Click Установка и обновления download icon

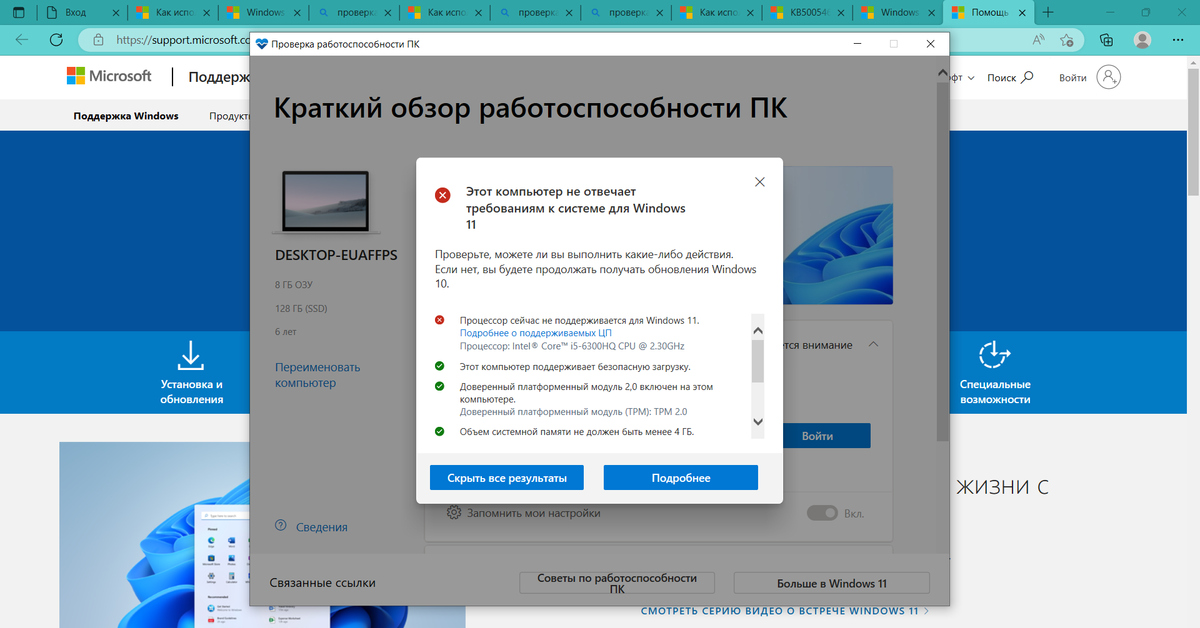click(x=191, y=355)
